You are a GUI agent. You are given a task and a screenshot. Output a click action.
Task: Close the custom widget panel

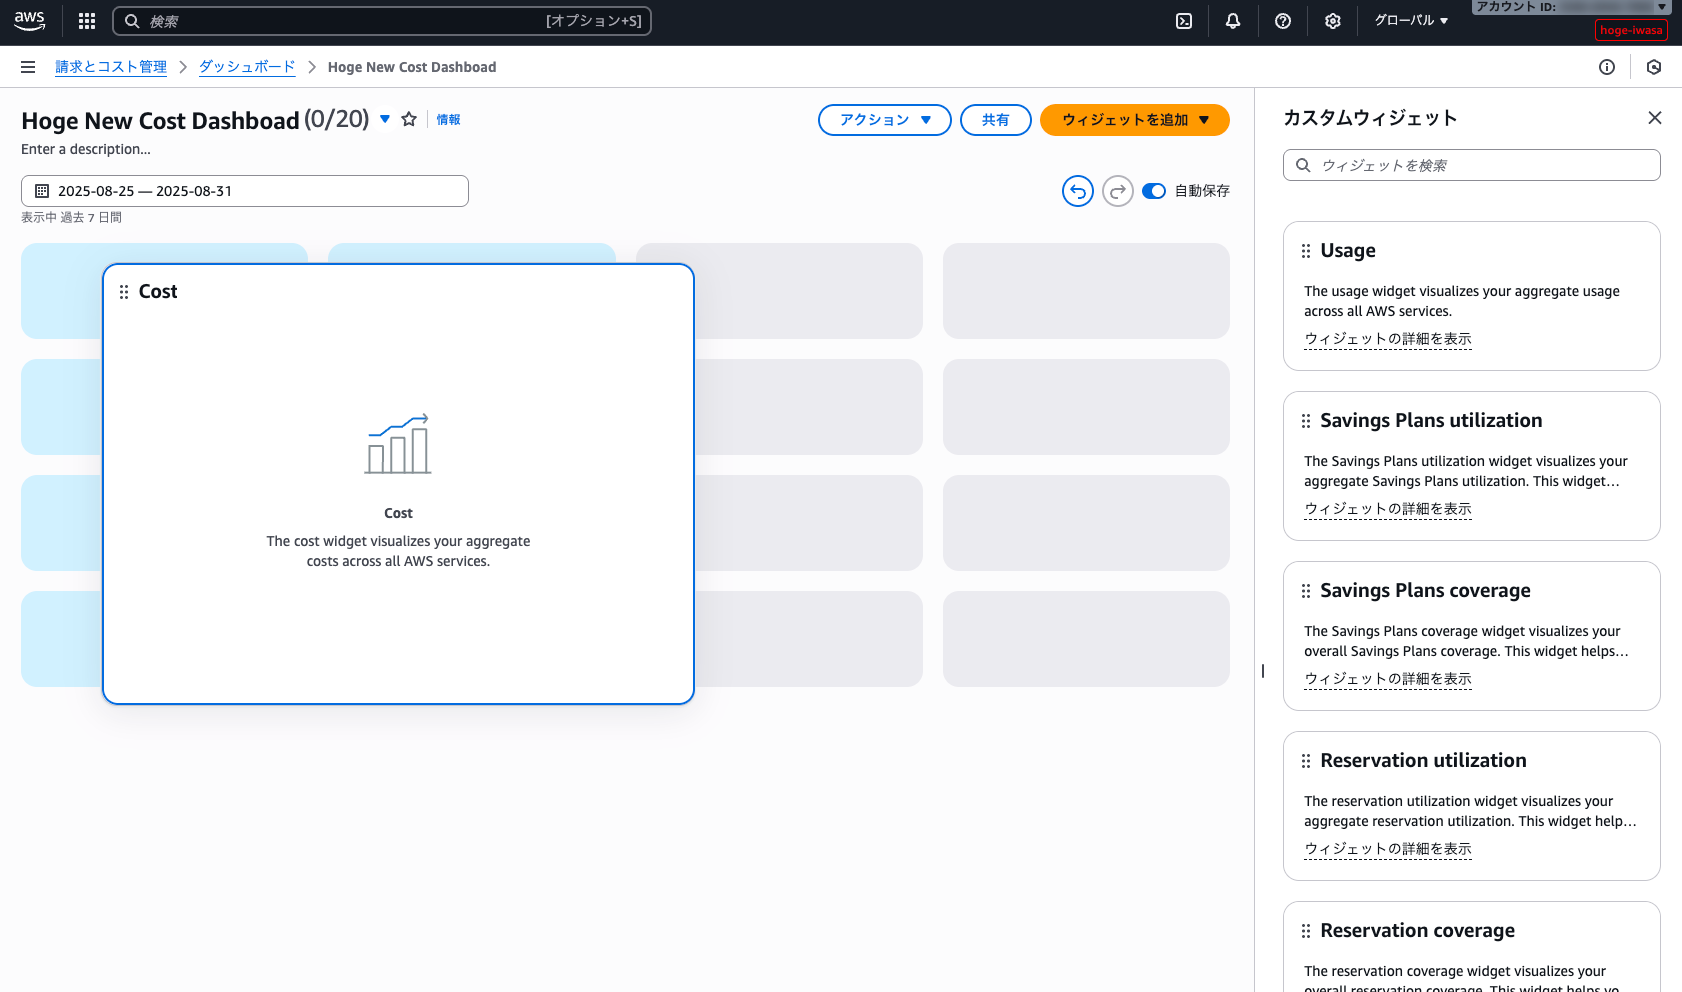tap(1655, 118)
